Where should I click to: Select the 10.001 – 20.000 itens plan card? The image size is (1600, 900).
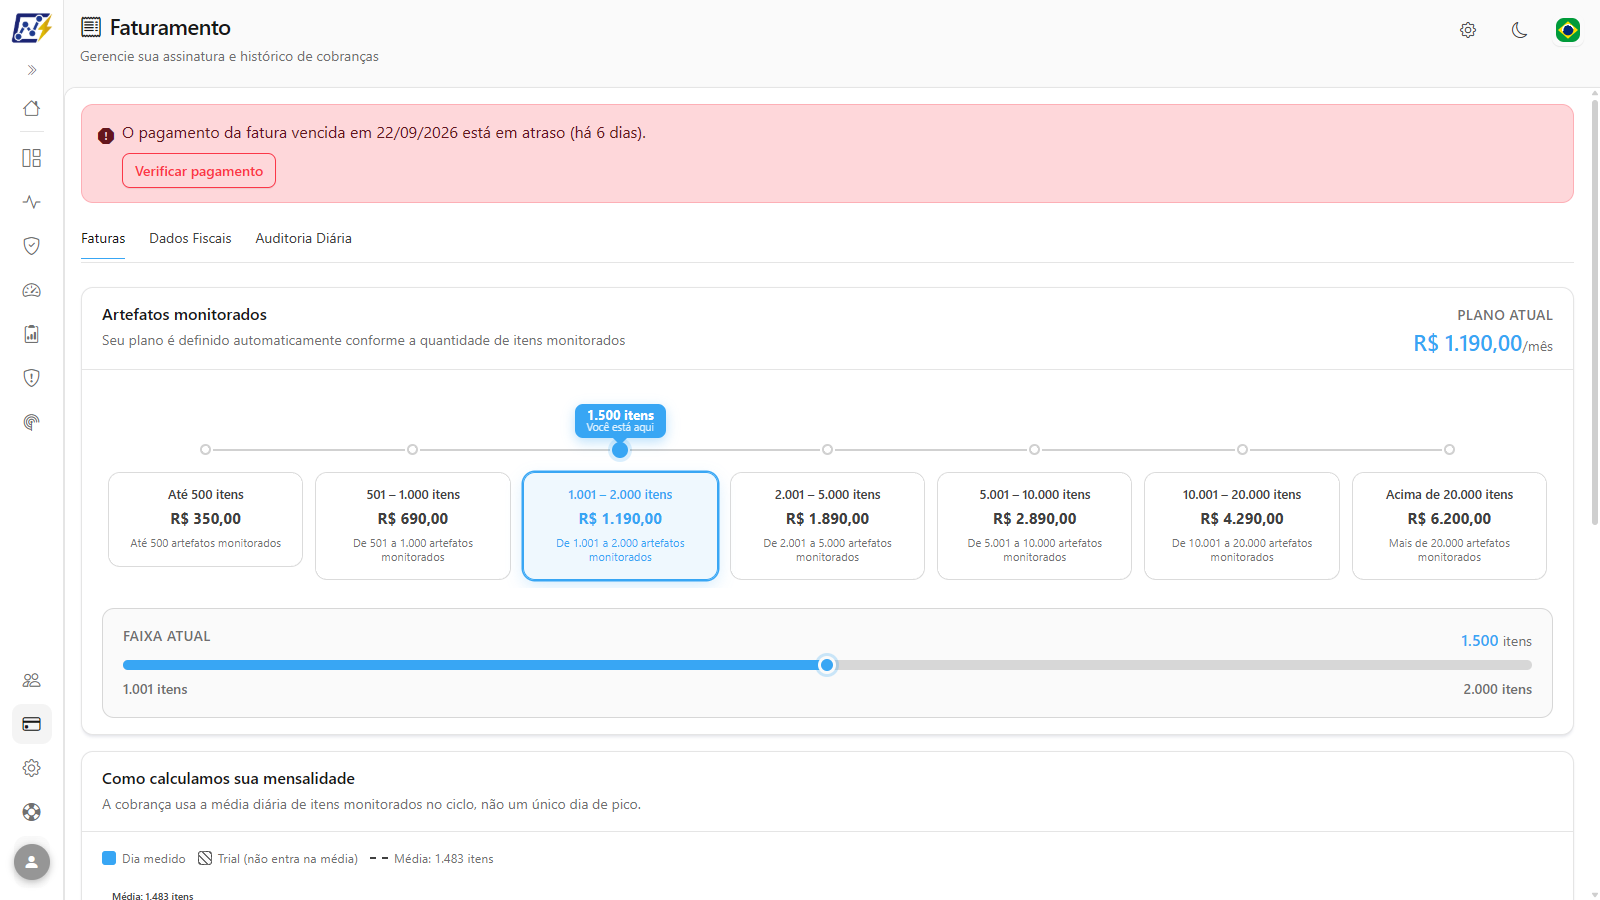[x=1242, y=526]
